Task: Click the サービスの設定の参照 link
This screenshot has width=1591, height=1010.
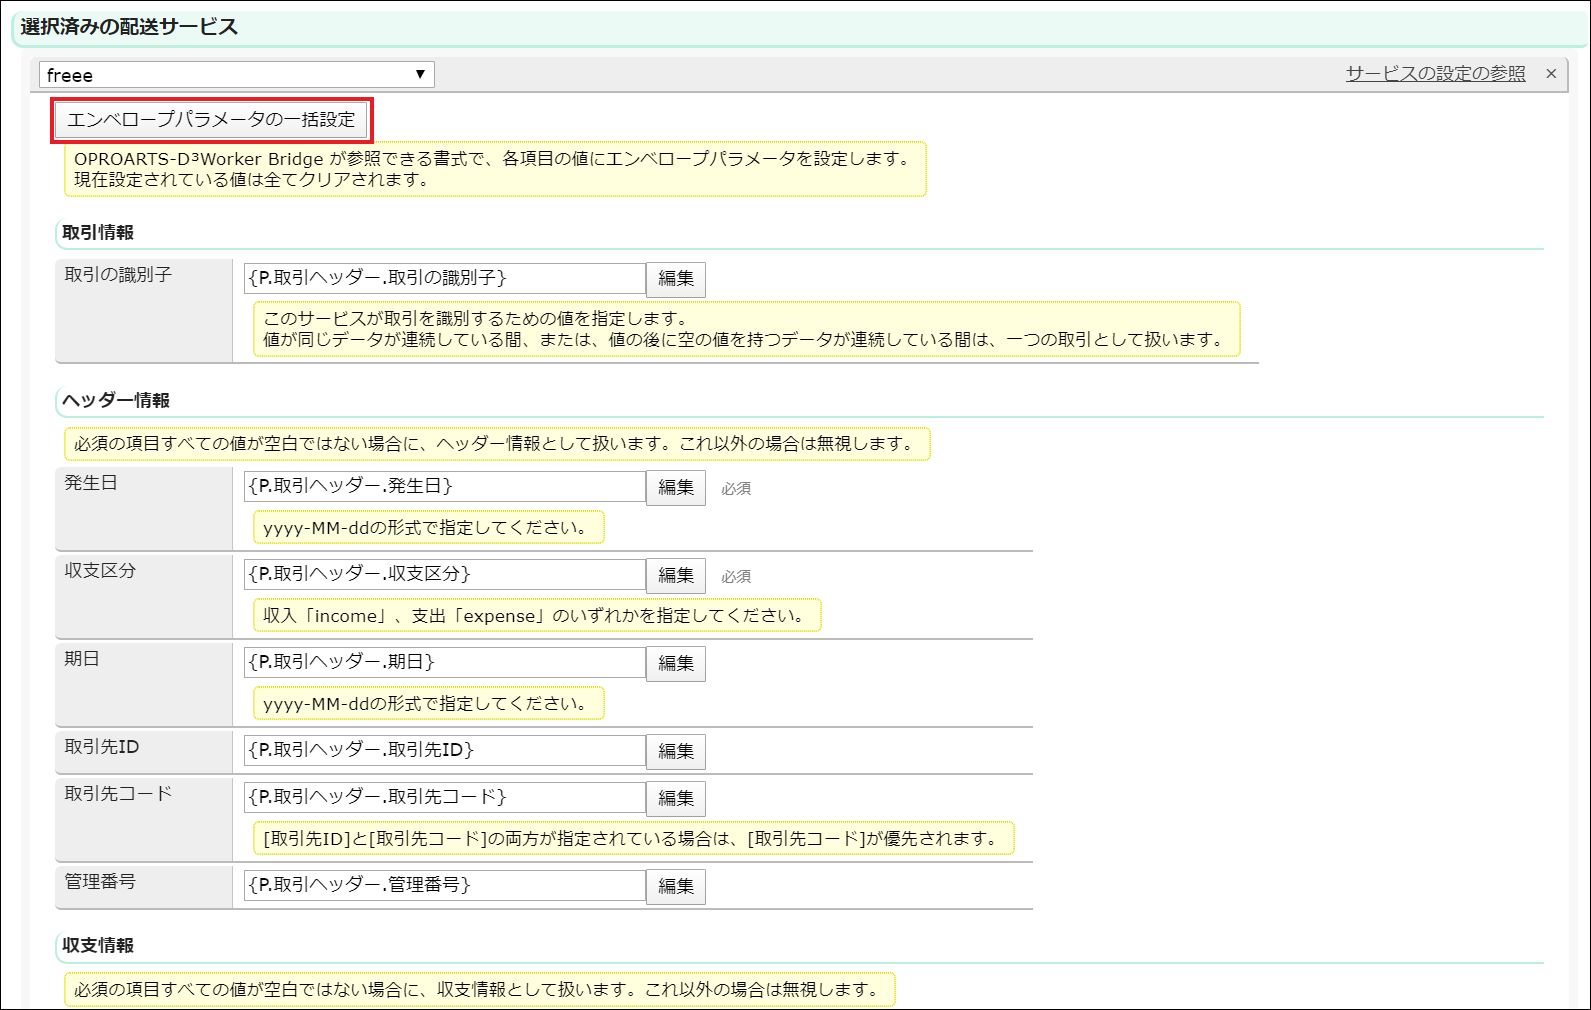Action: pos(1435,74)
